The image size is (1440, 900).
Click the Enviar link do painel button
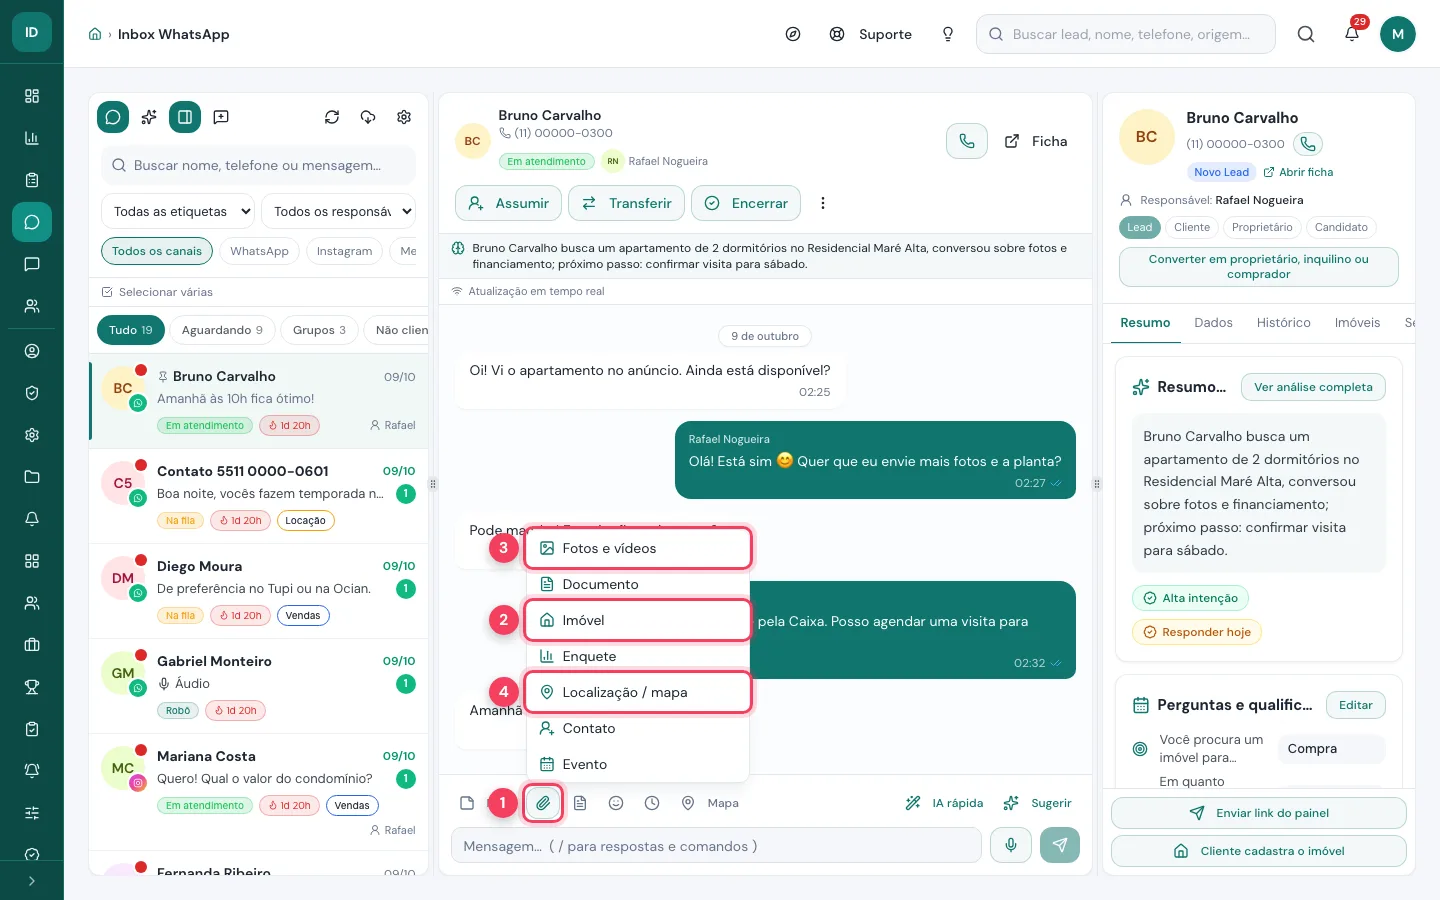pyautogui.click(x=1259, y=813)
